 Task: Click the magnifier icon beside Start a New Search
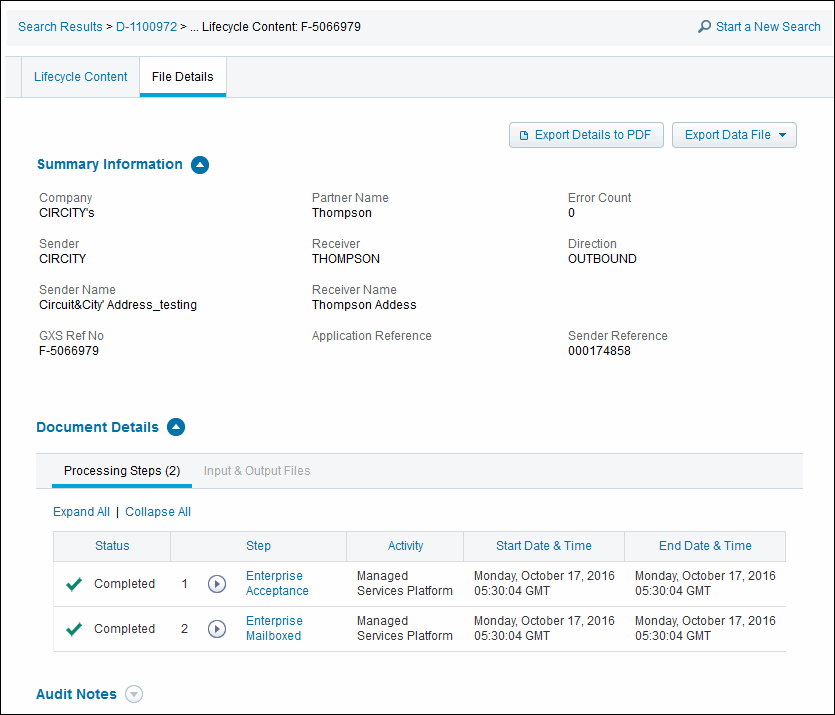(704, 27)
